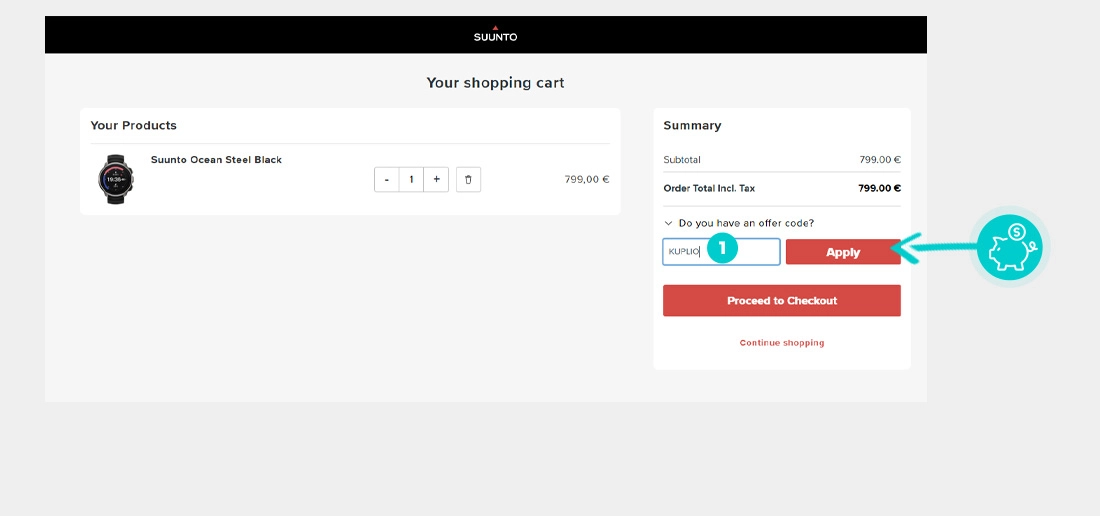Screen dimensions: 1100x516
Task: Click the Order Total Incl. Tax row
Action: (x=781, y=188)
